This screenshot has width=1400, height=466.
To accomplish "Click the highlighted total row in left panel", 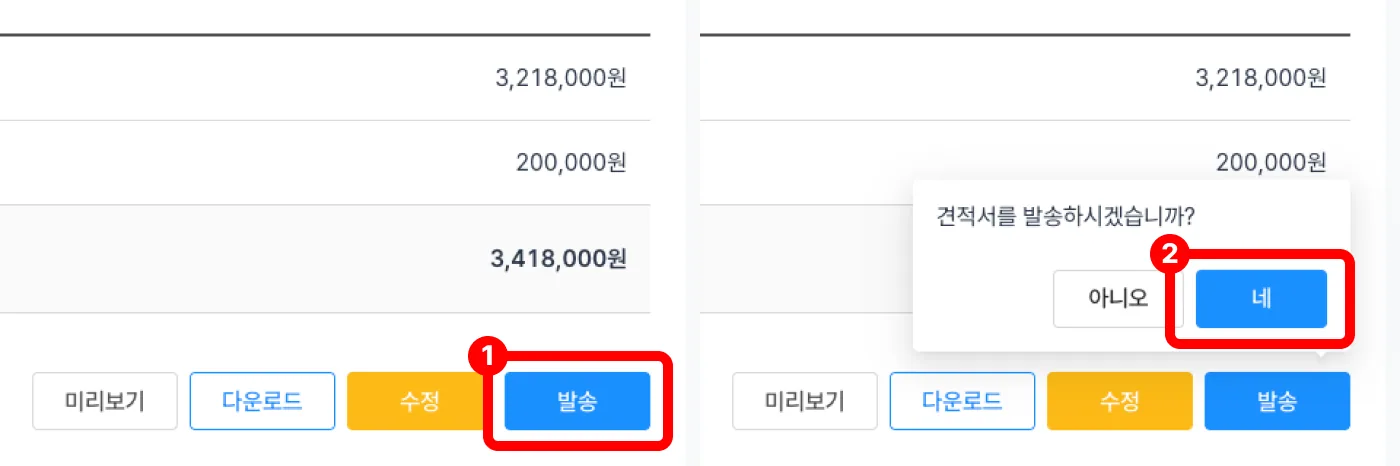I will click(x=325, y=259).
